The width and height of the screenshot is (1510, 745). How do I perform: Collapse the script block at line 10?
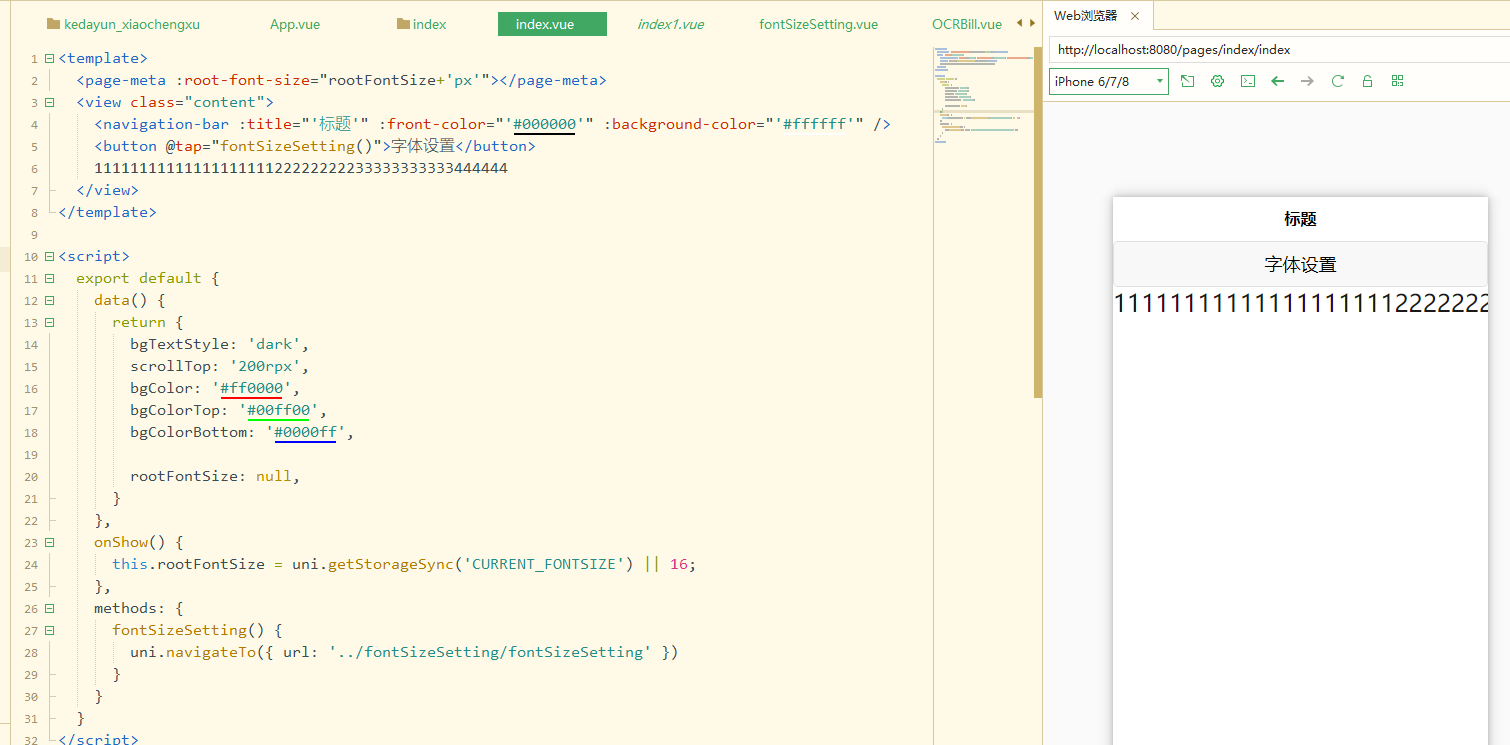click(47, 256)
